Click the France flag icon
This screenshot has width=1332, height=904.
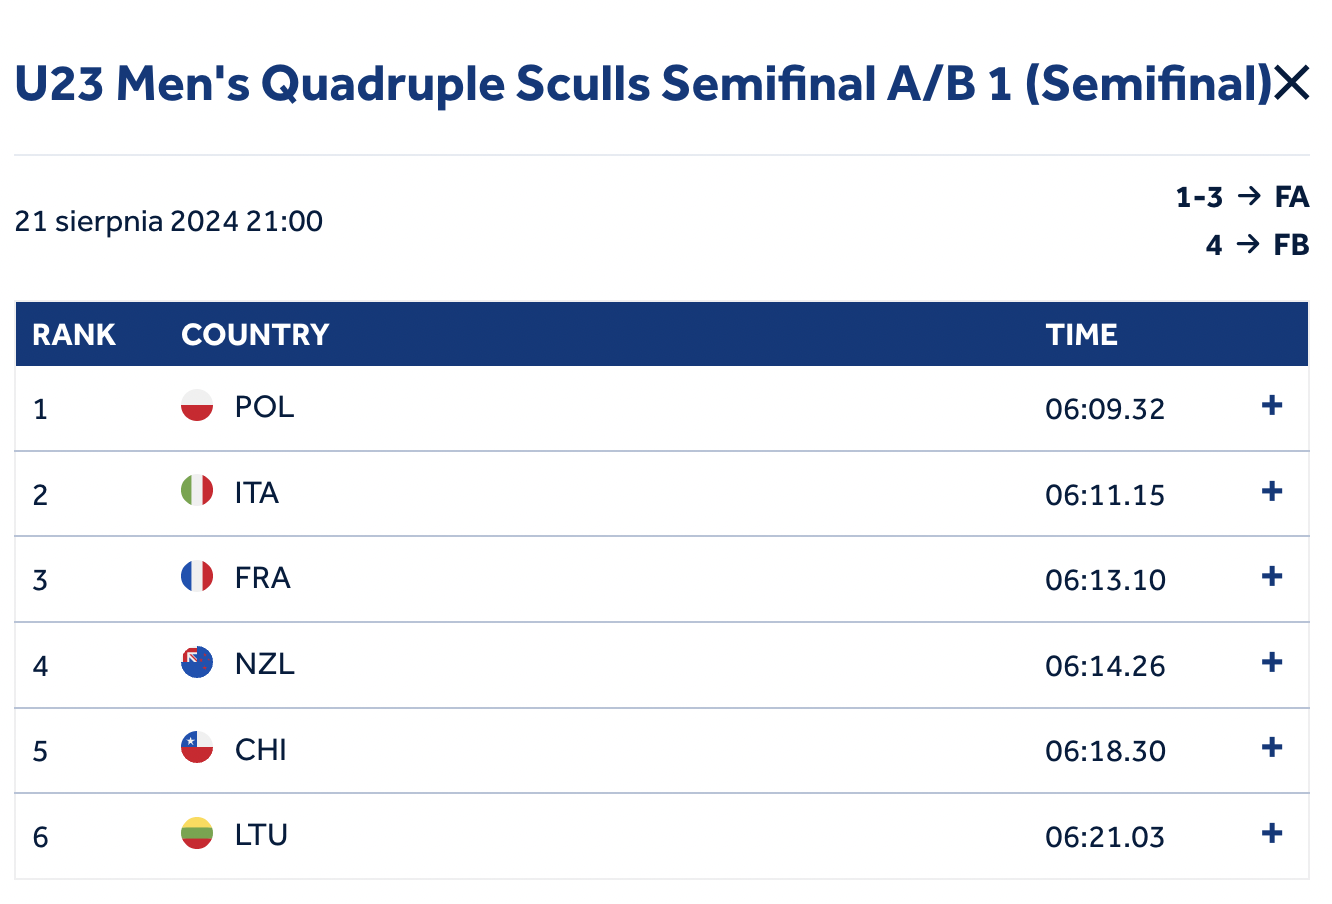(197, 576)
